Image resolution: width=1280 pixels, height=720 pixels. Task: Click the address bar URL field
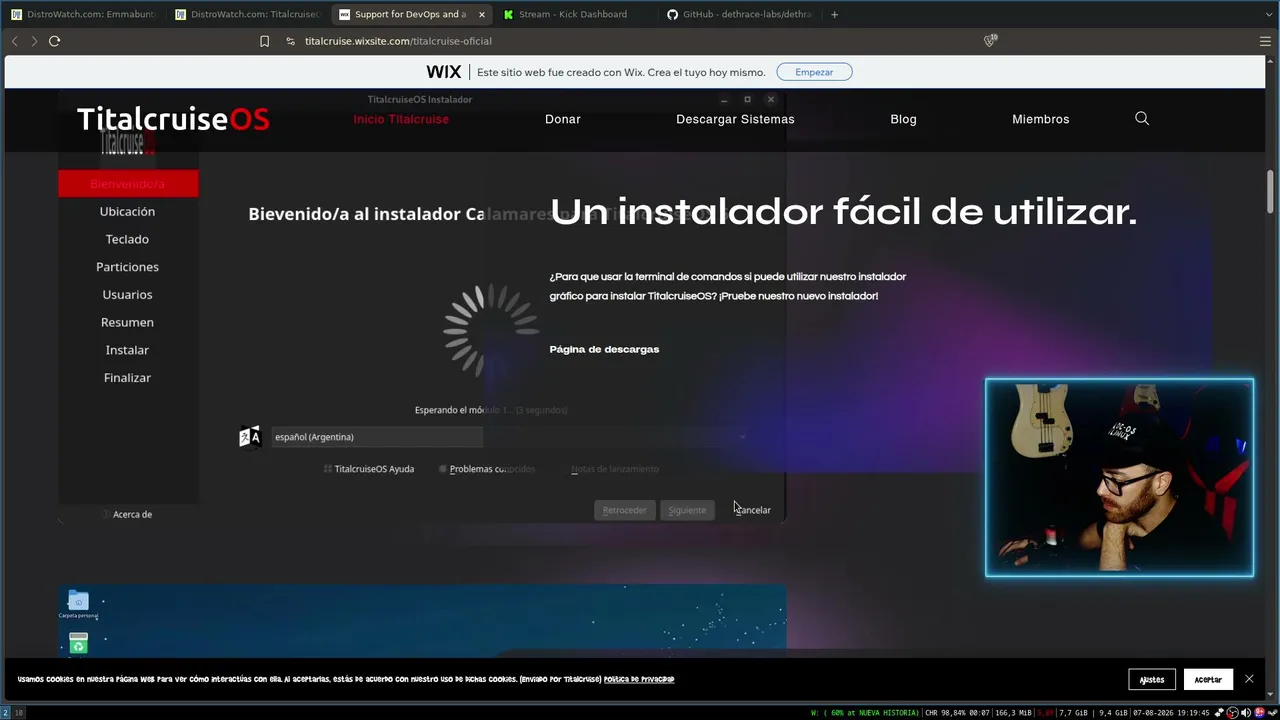click(x=398, y=41)
